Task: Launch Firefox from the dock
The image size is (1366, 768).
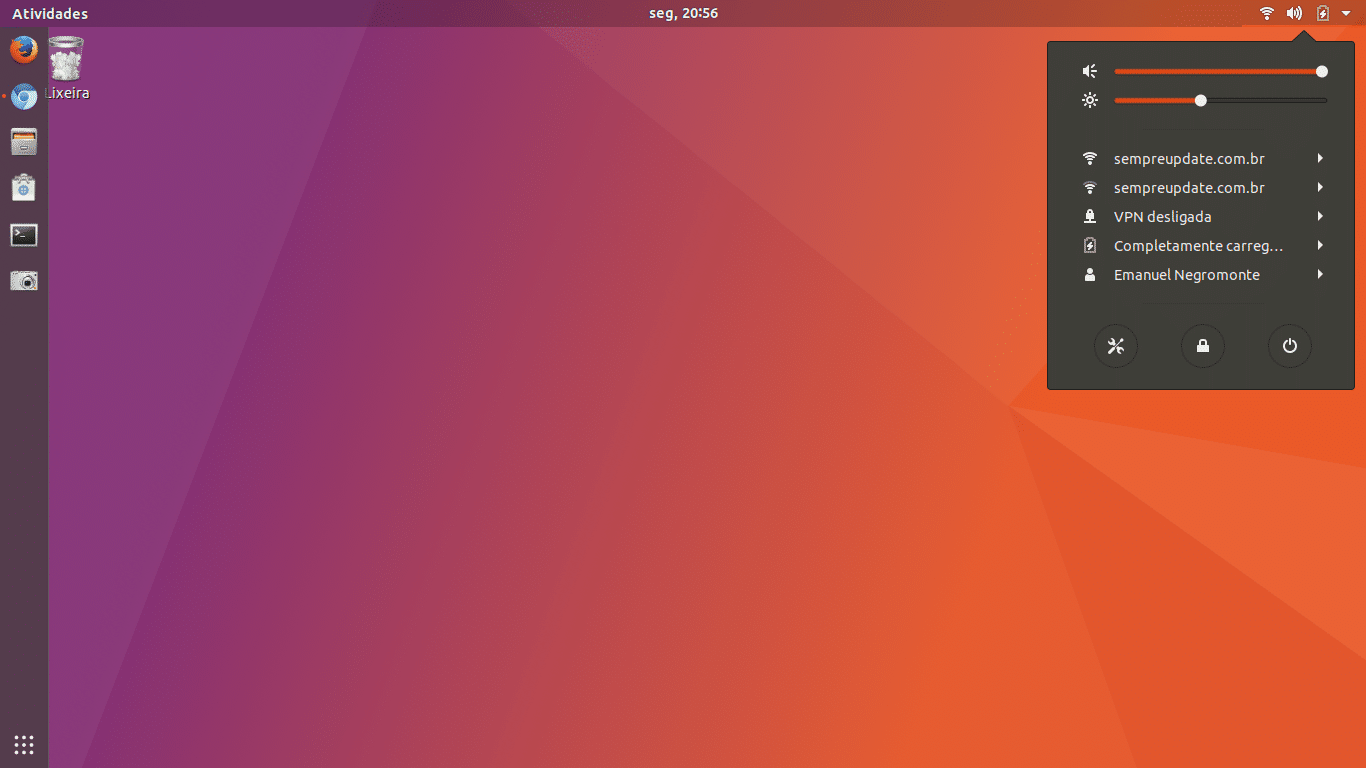Action: (24, 49)
